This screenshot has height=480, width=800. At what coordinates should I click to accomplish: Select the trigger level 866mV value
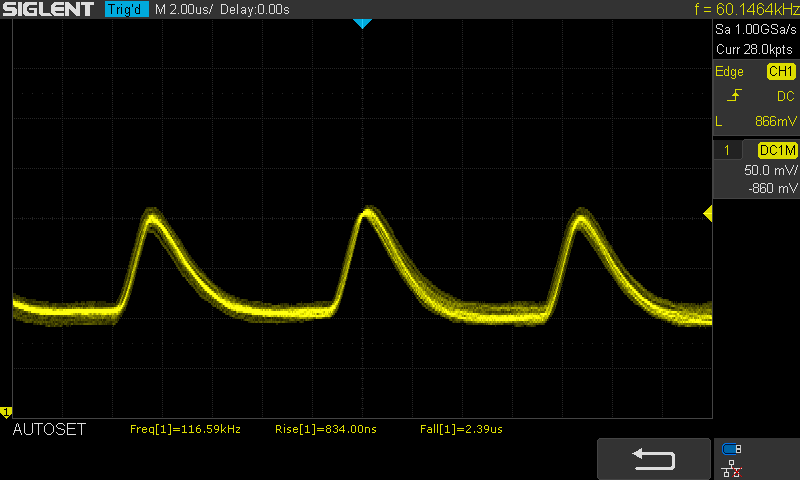coord(776,121)
